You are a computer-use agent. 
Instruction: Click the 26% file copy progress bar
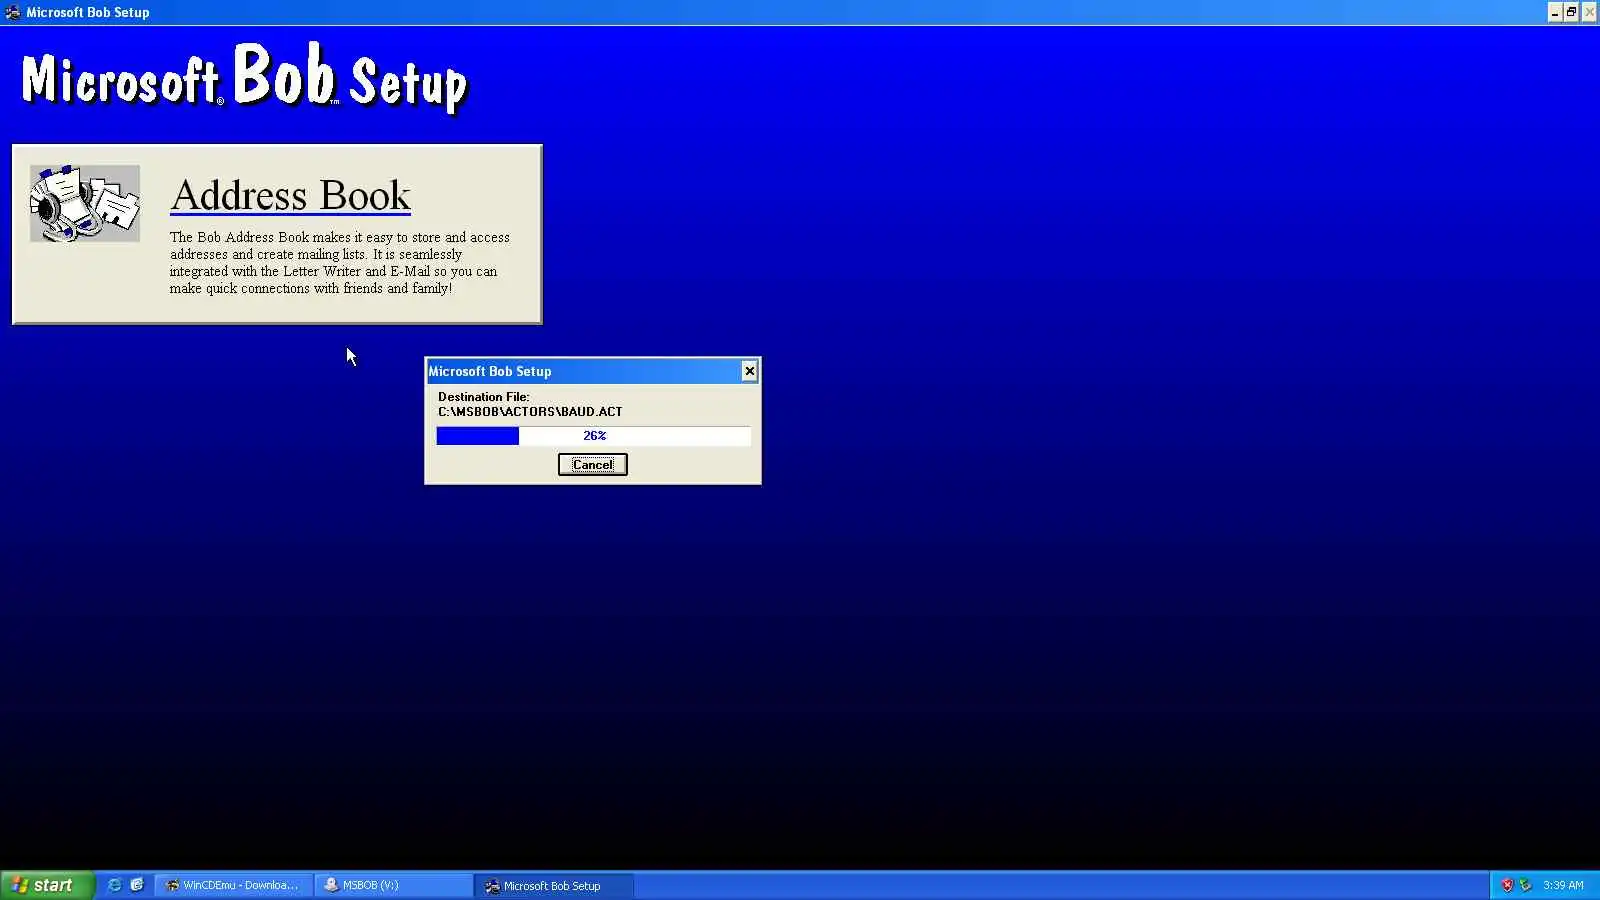[593, 436]
